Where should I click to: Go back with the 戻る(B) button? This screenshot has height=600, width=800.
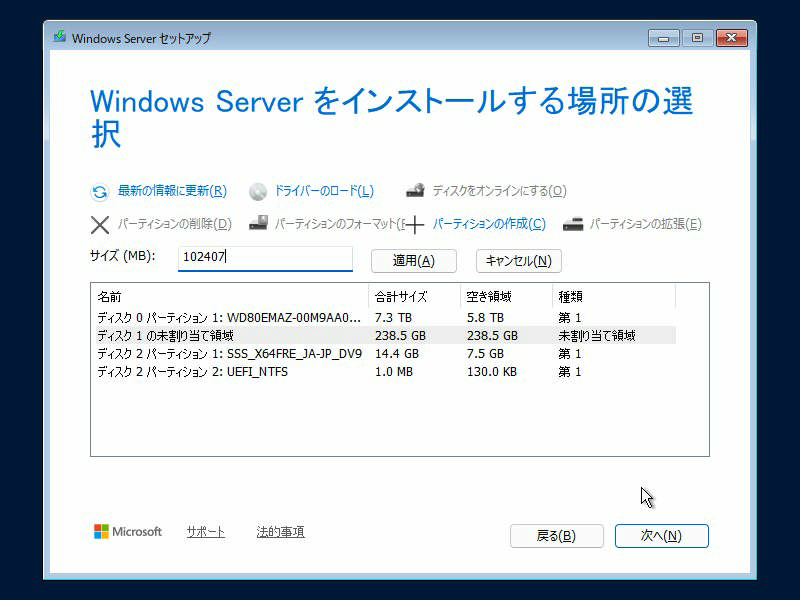click(x=556, y=536)
